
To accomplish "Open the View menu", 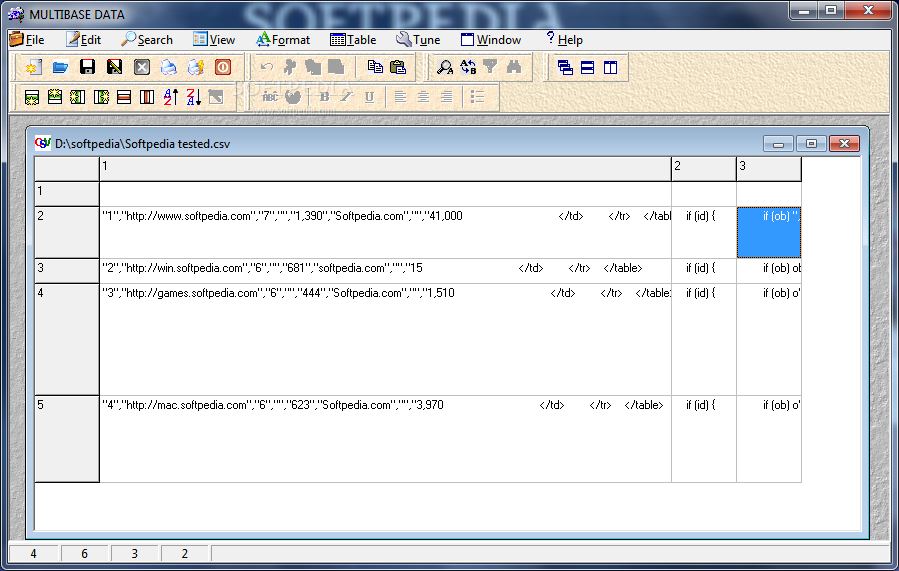I will click(x=214, y=40).
